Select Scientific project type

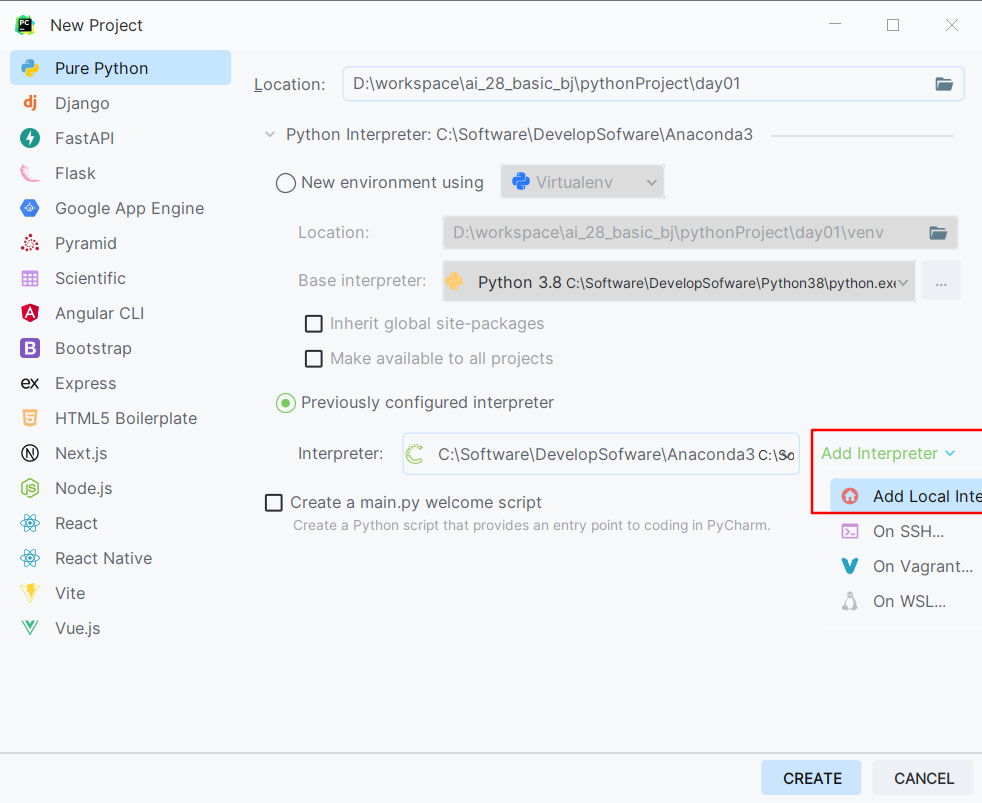click(120, 278)
